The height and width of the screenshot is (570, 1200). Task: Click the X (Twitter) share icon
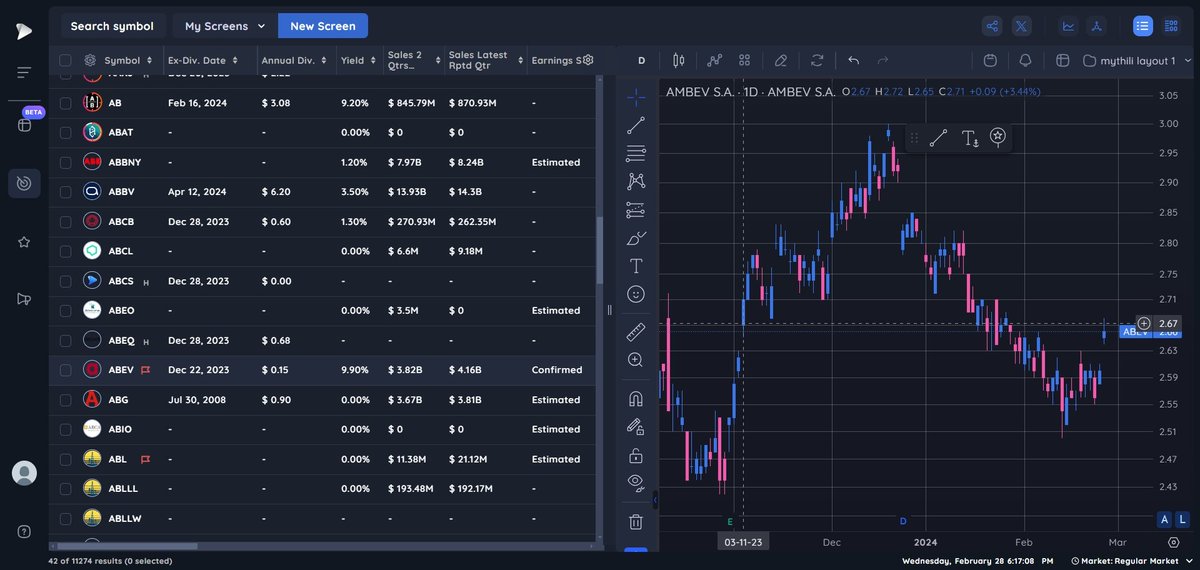pyautogui.click(x=1021, y=26)
